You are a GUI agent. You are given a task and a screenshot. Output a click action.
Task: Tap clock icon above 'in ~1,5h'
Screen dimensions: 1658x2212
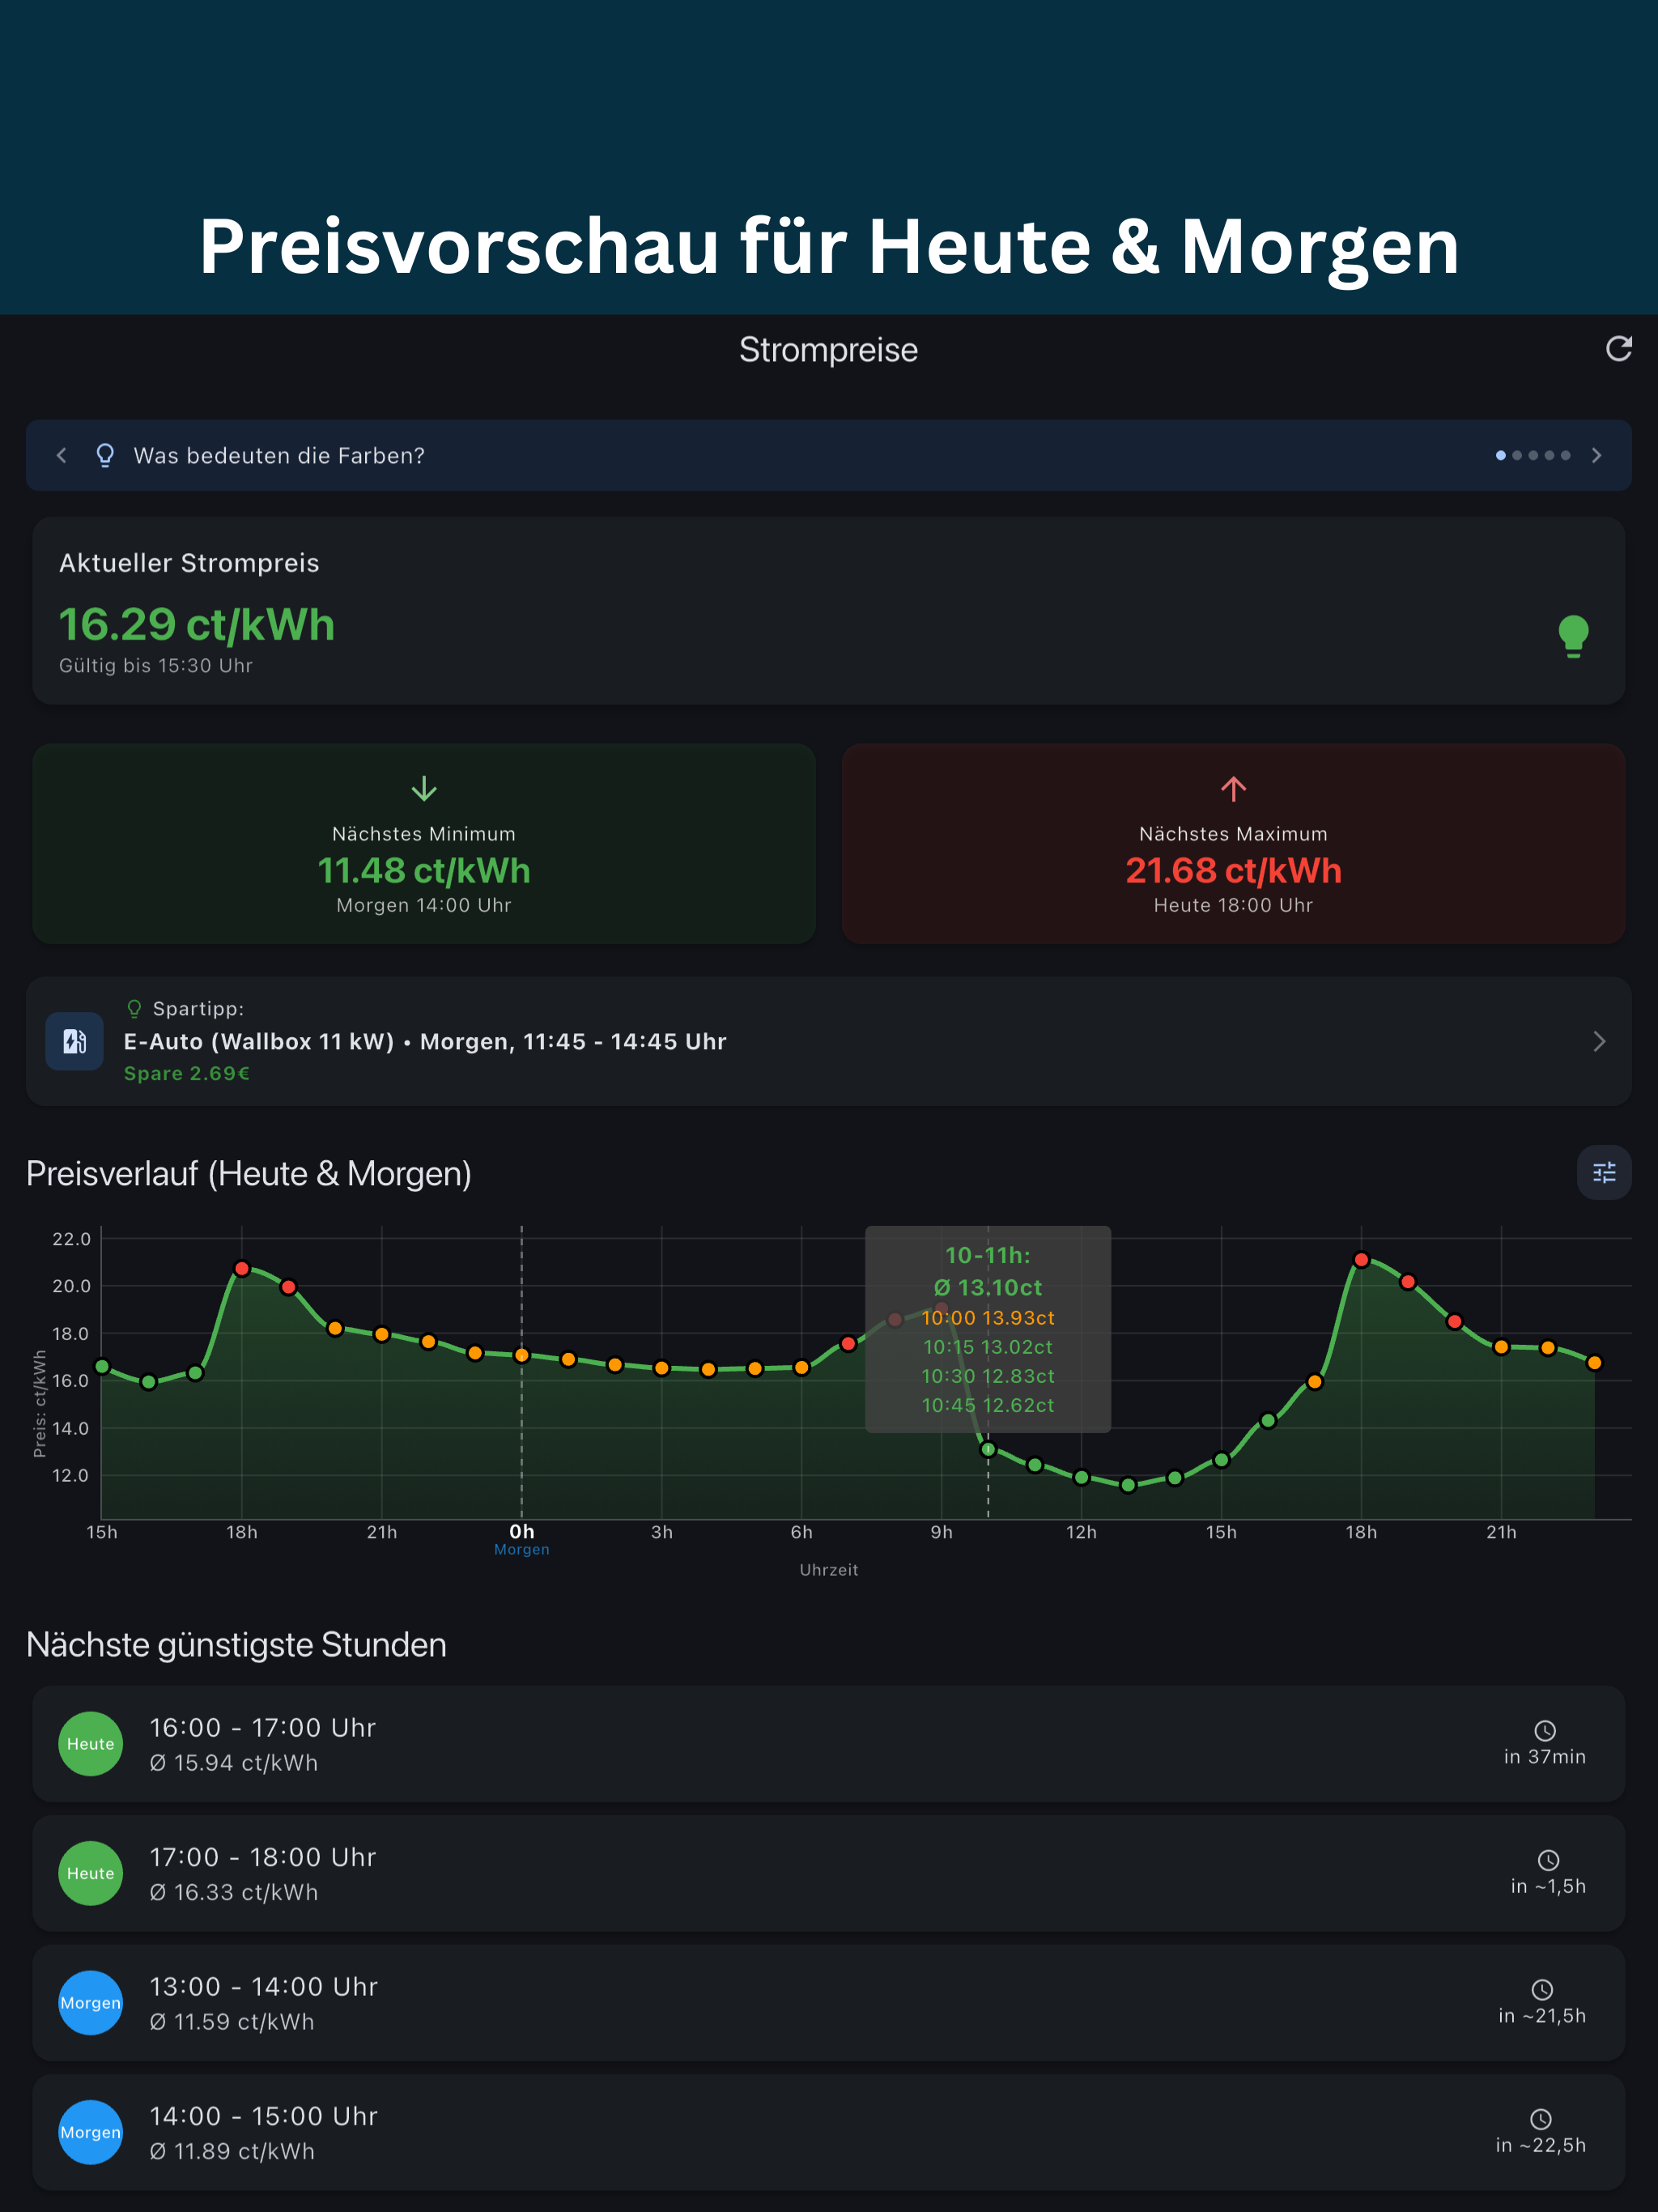pyautogui.click(x=1548, y=1860)
